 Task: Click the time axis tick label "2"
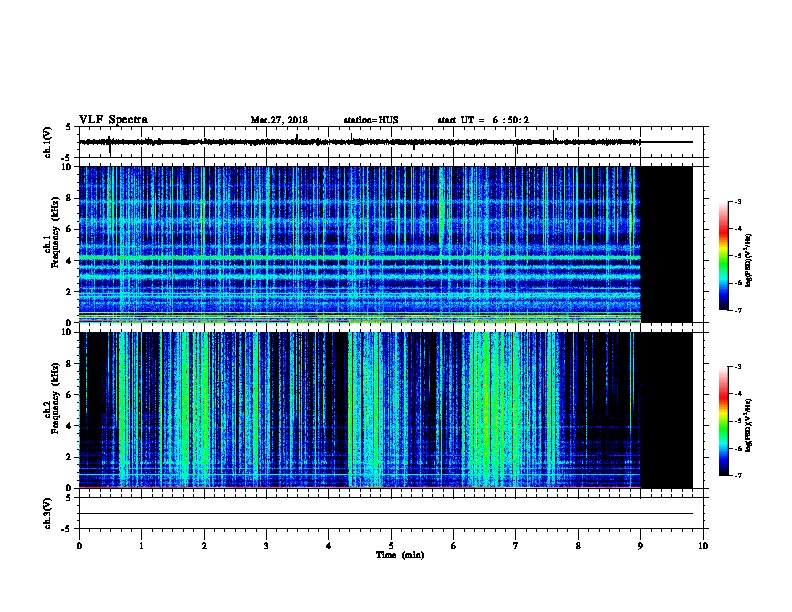click(x=204, y=546)
